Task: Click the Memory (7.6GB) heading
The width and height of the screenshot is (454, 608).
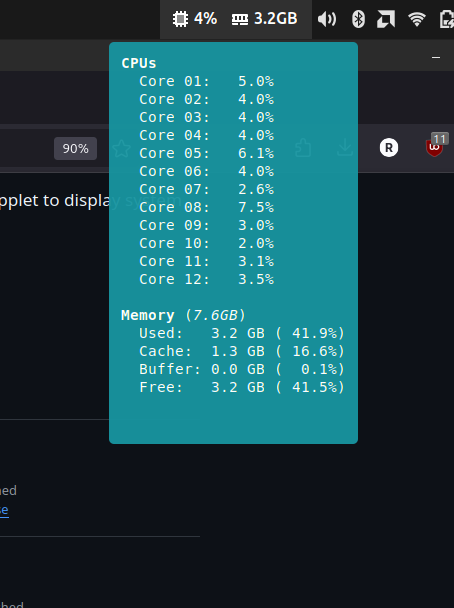Action: pyautogui.click(x=183, y=315)
